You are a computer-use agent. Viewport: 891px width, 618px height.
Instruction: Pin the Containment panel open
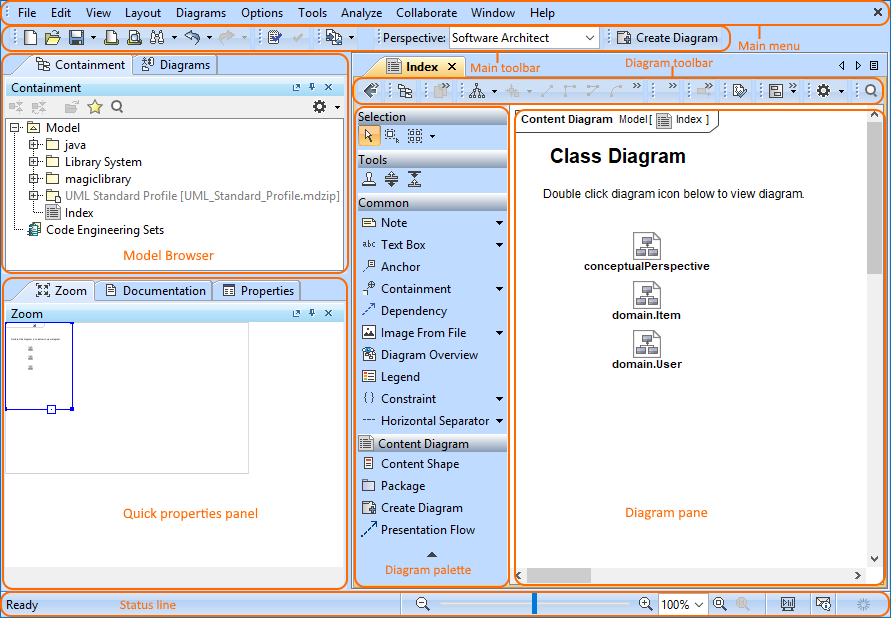coord(311,87)
